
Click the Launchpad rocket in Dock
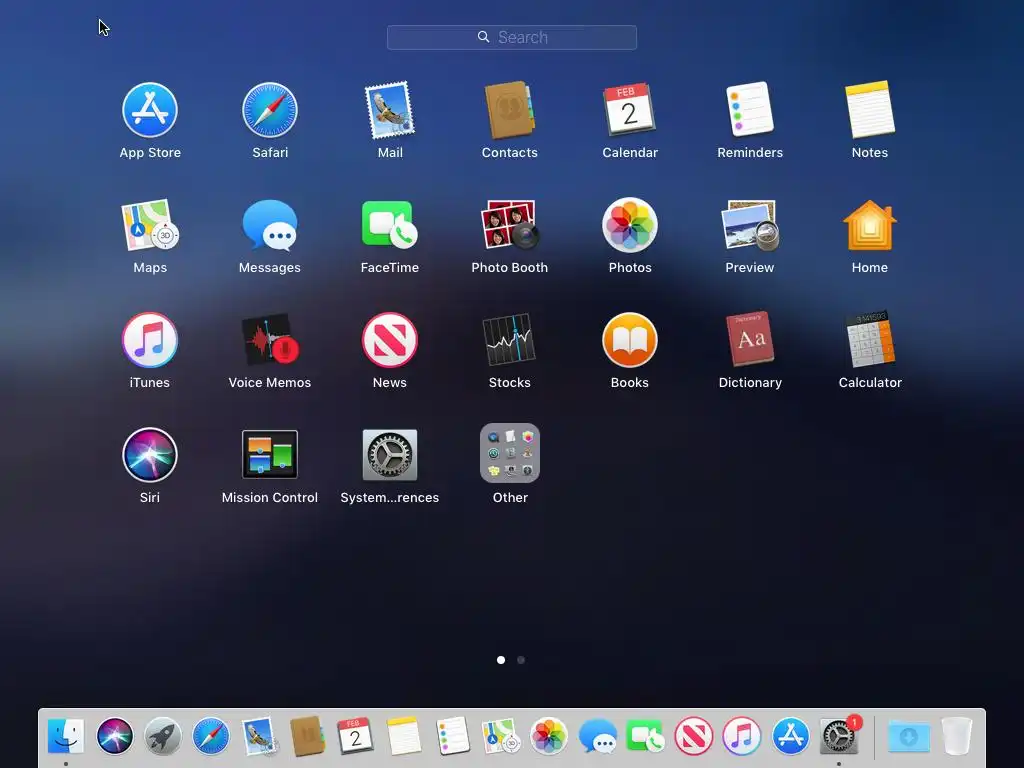[x=163, y=736]
